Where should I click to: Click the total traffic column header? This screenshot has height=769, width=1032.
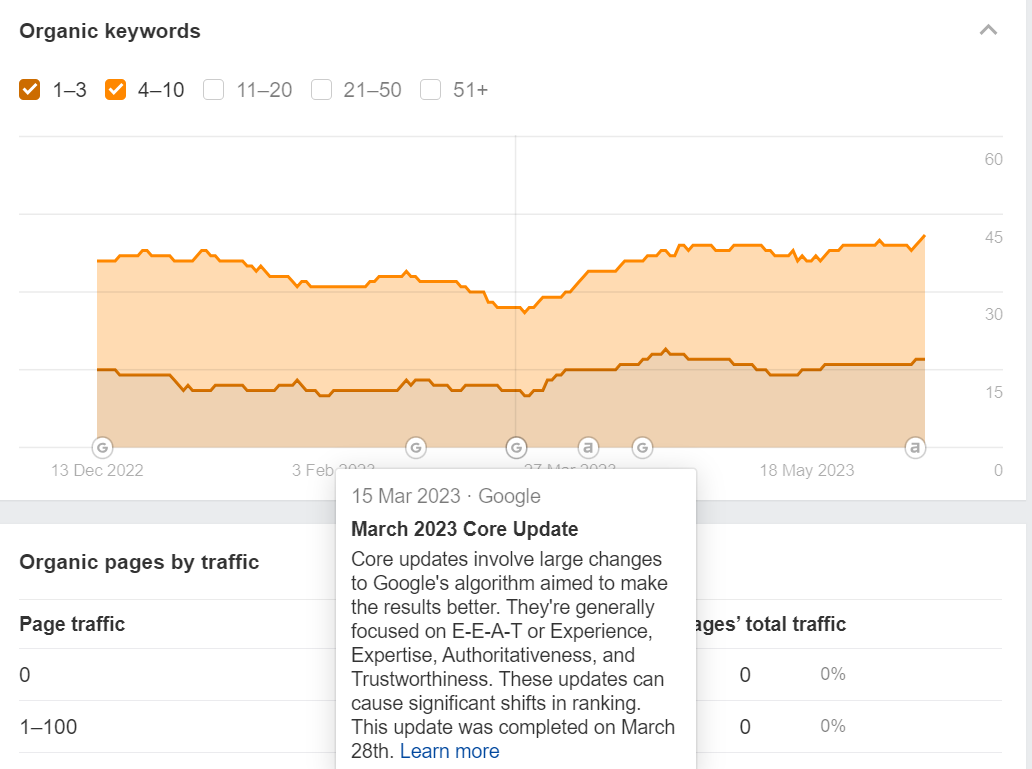point(768,624)
